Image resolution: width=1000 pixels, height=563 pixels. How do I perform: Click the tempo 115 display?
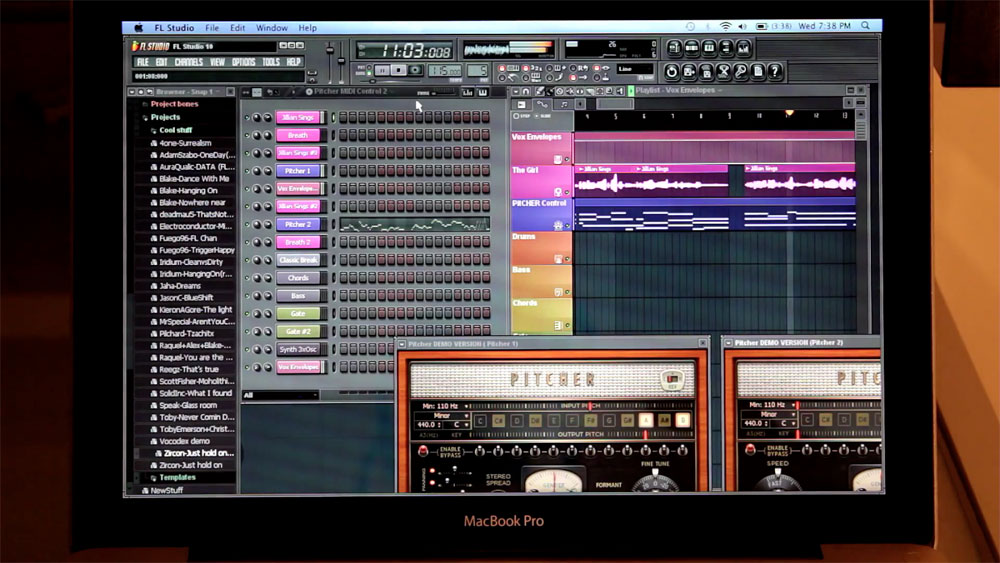coord(445,70)
